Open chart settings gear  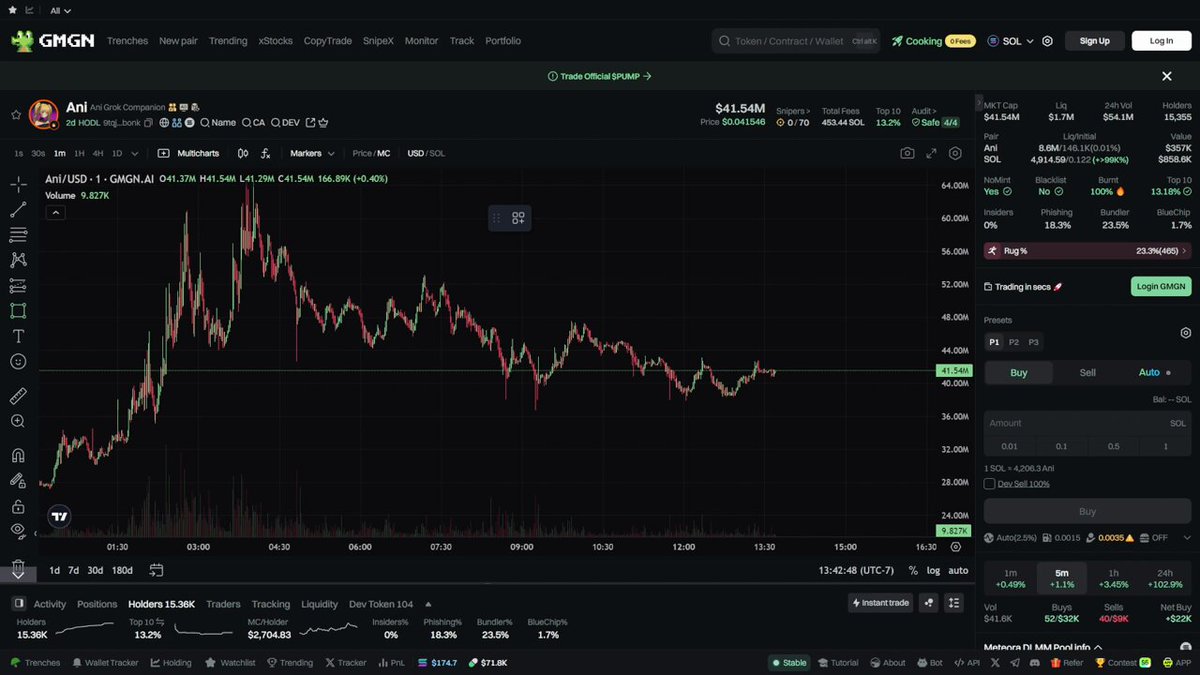pos(956,153)
